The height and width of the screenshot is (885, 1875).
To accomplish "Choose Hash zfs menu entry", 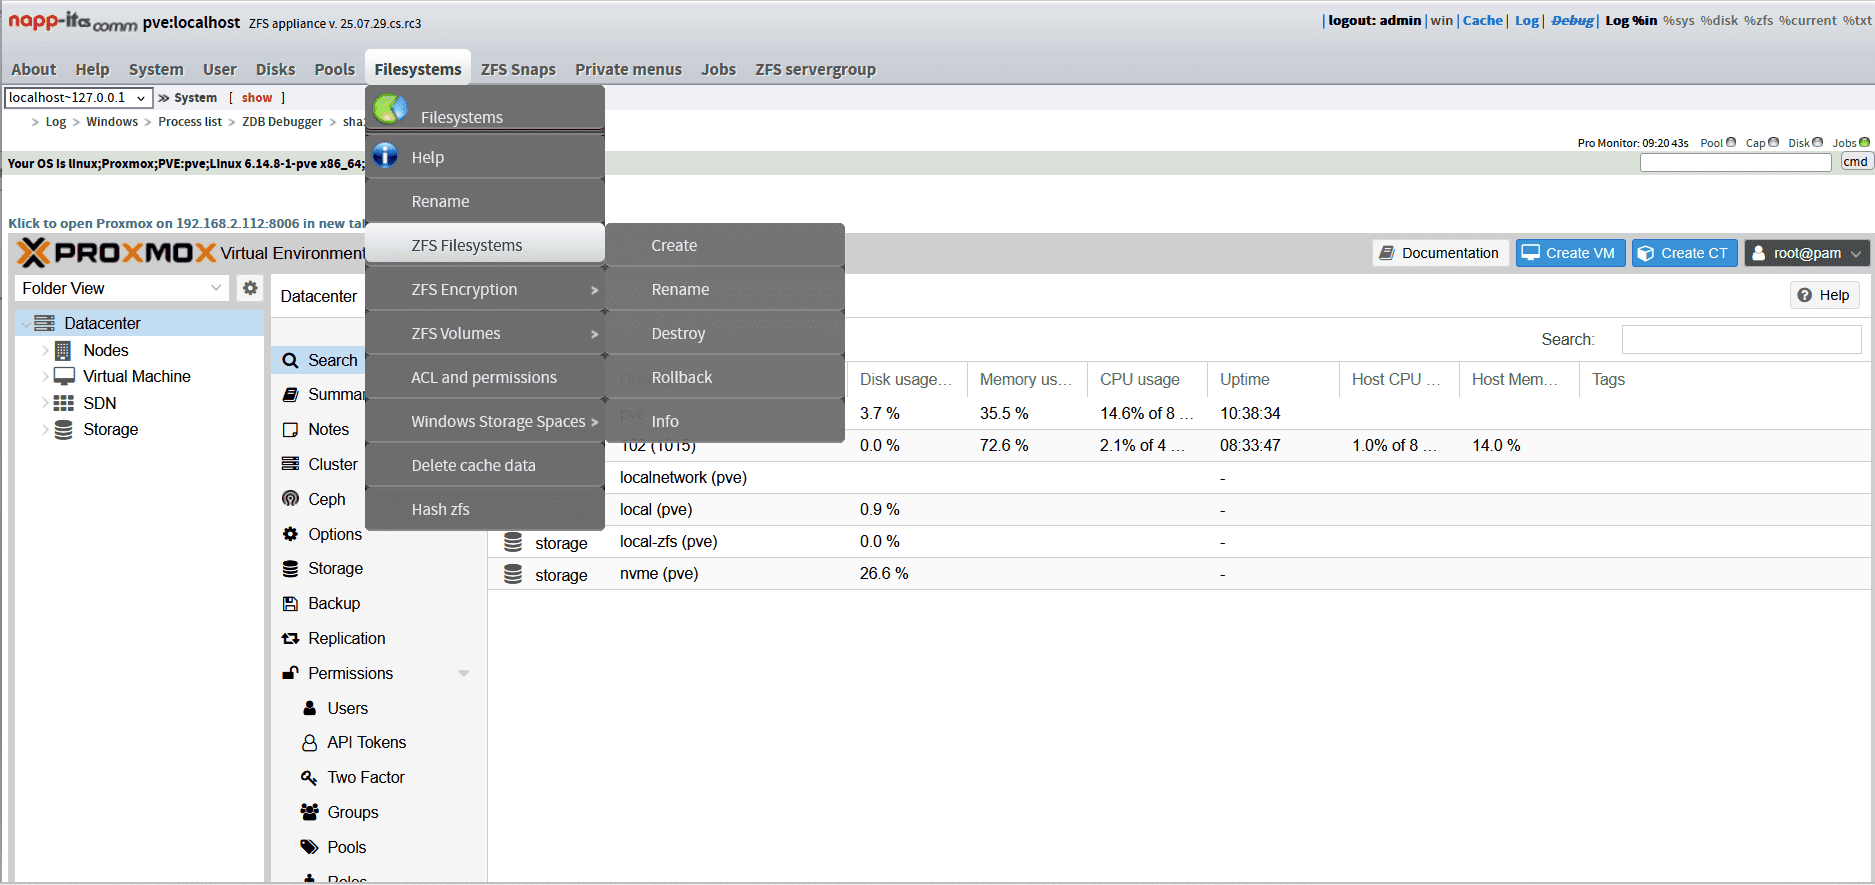I will pos(485,509).
